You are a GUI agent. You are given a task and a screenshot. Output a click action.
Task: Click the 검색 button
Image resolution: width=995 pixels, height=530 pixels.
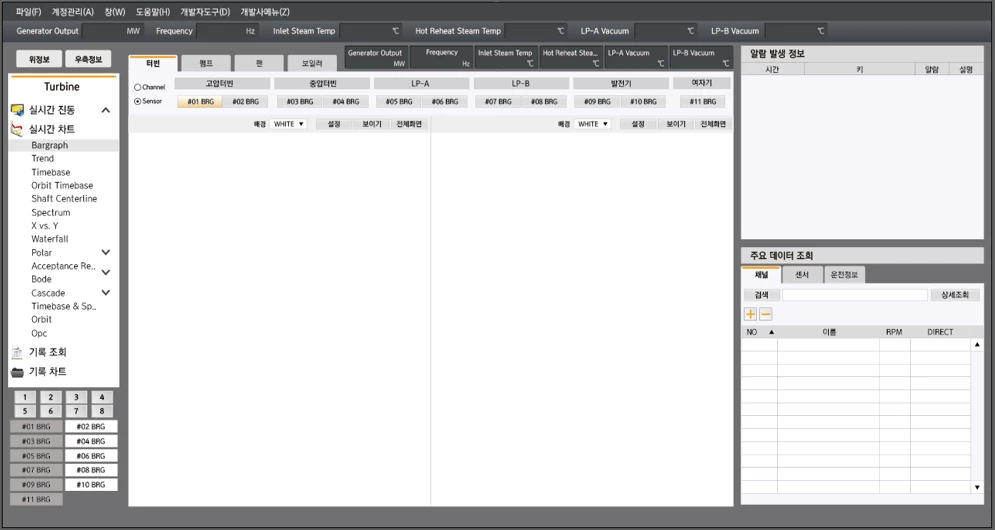coord(761,295)
